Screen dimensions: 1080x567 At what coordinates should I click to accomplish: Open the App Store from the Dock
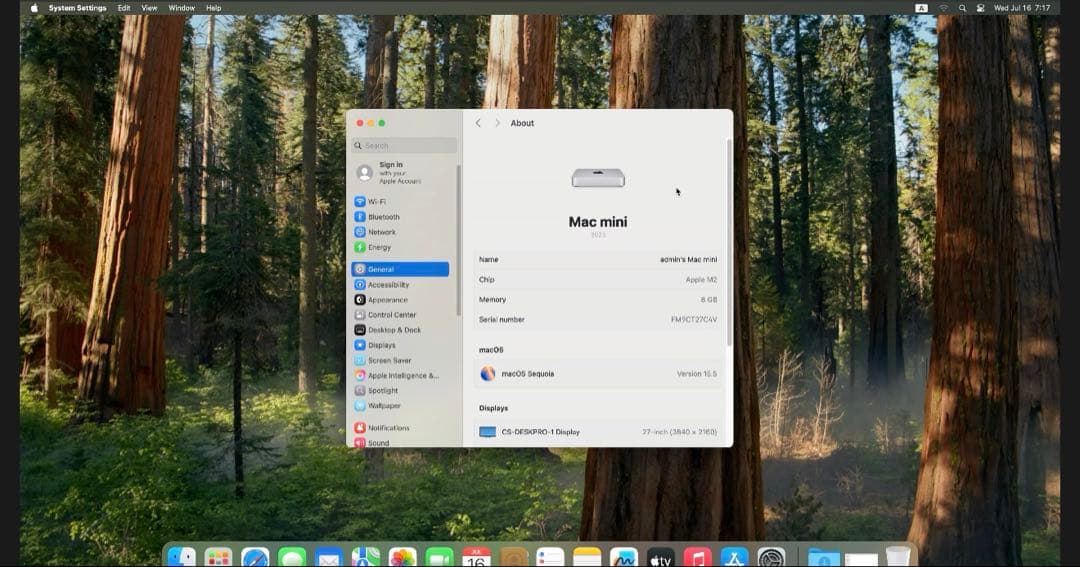pyautogui.click(x=734, y=557)
